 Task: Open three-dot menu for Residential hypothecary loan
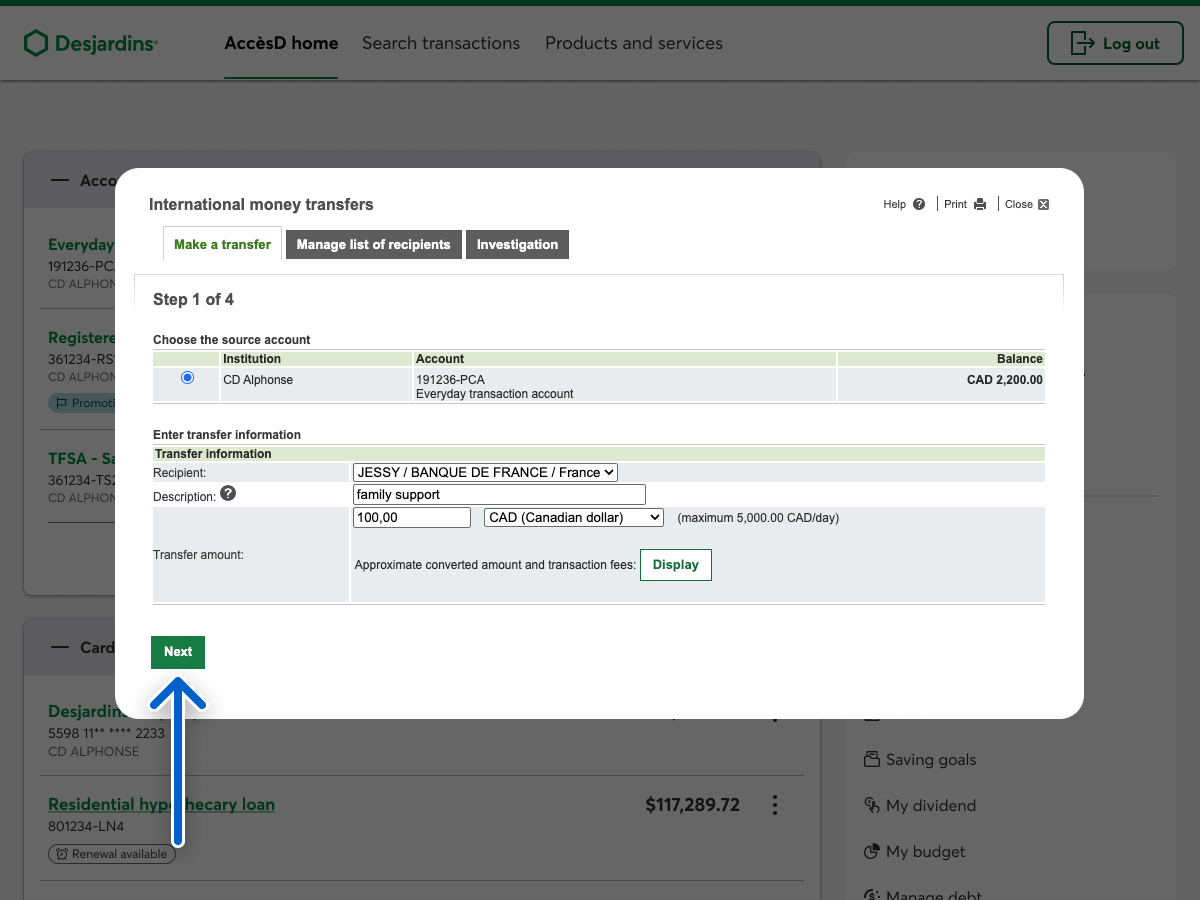(x=774, y=805)
